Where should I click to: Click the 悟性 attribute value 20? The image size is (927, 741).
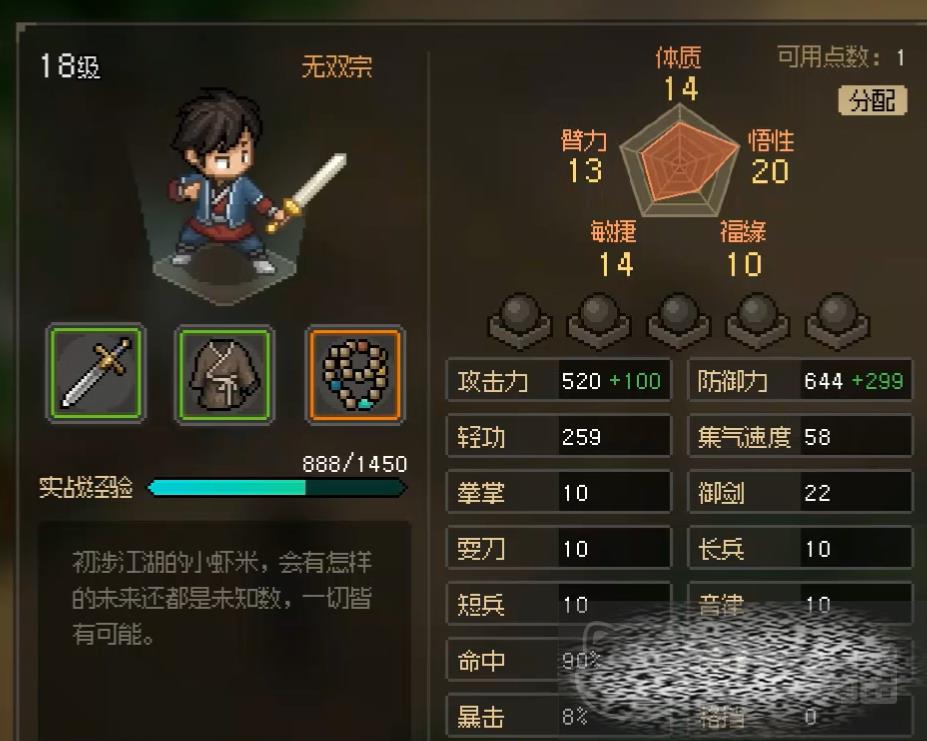(x=770, y=172)
